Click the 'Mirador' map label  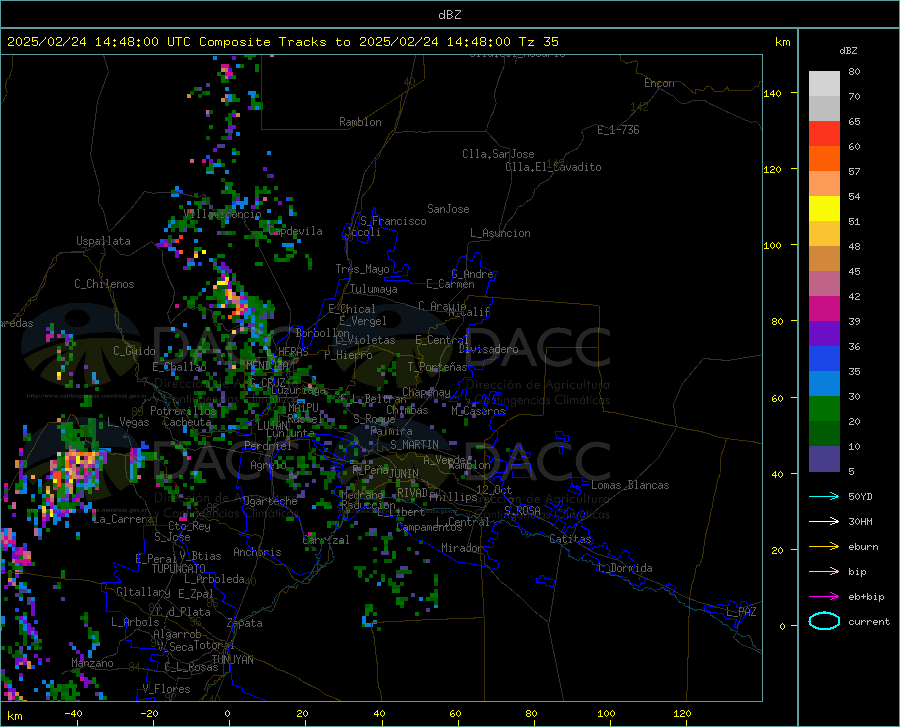(461, 549)
